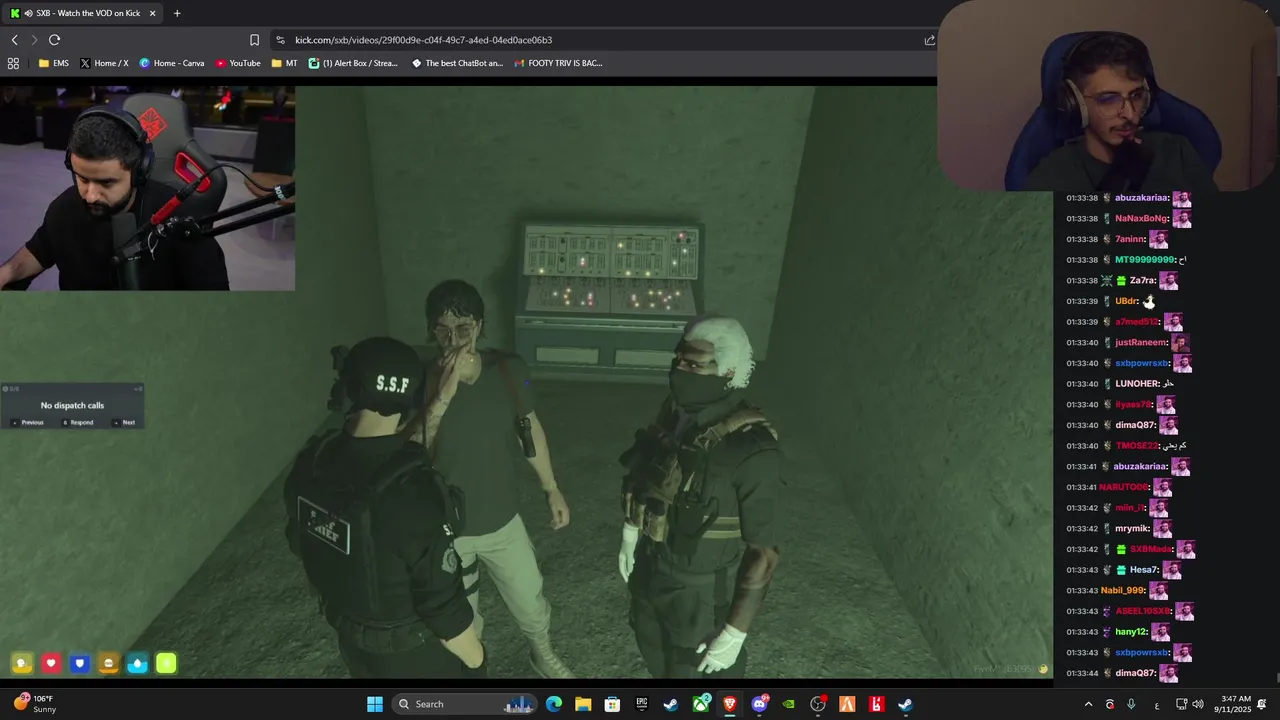Click Respond in the dispatch panel
Viewport: 1280px width, 720px height.
tap(78, 422)
